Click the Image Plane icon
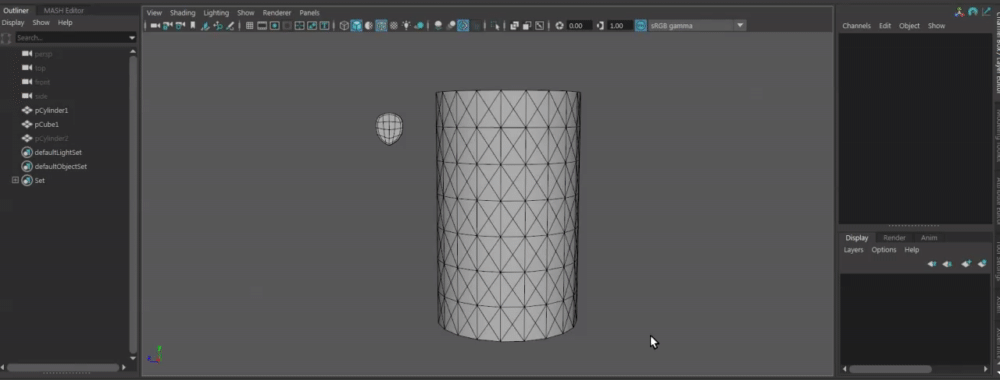The width and height of the screenshot is (1000, 380). coord(205,26)
